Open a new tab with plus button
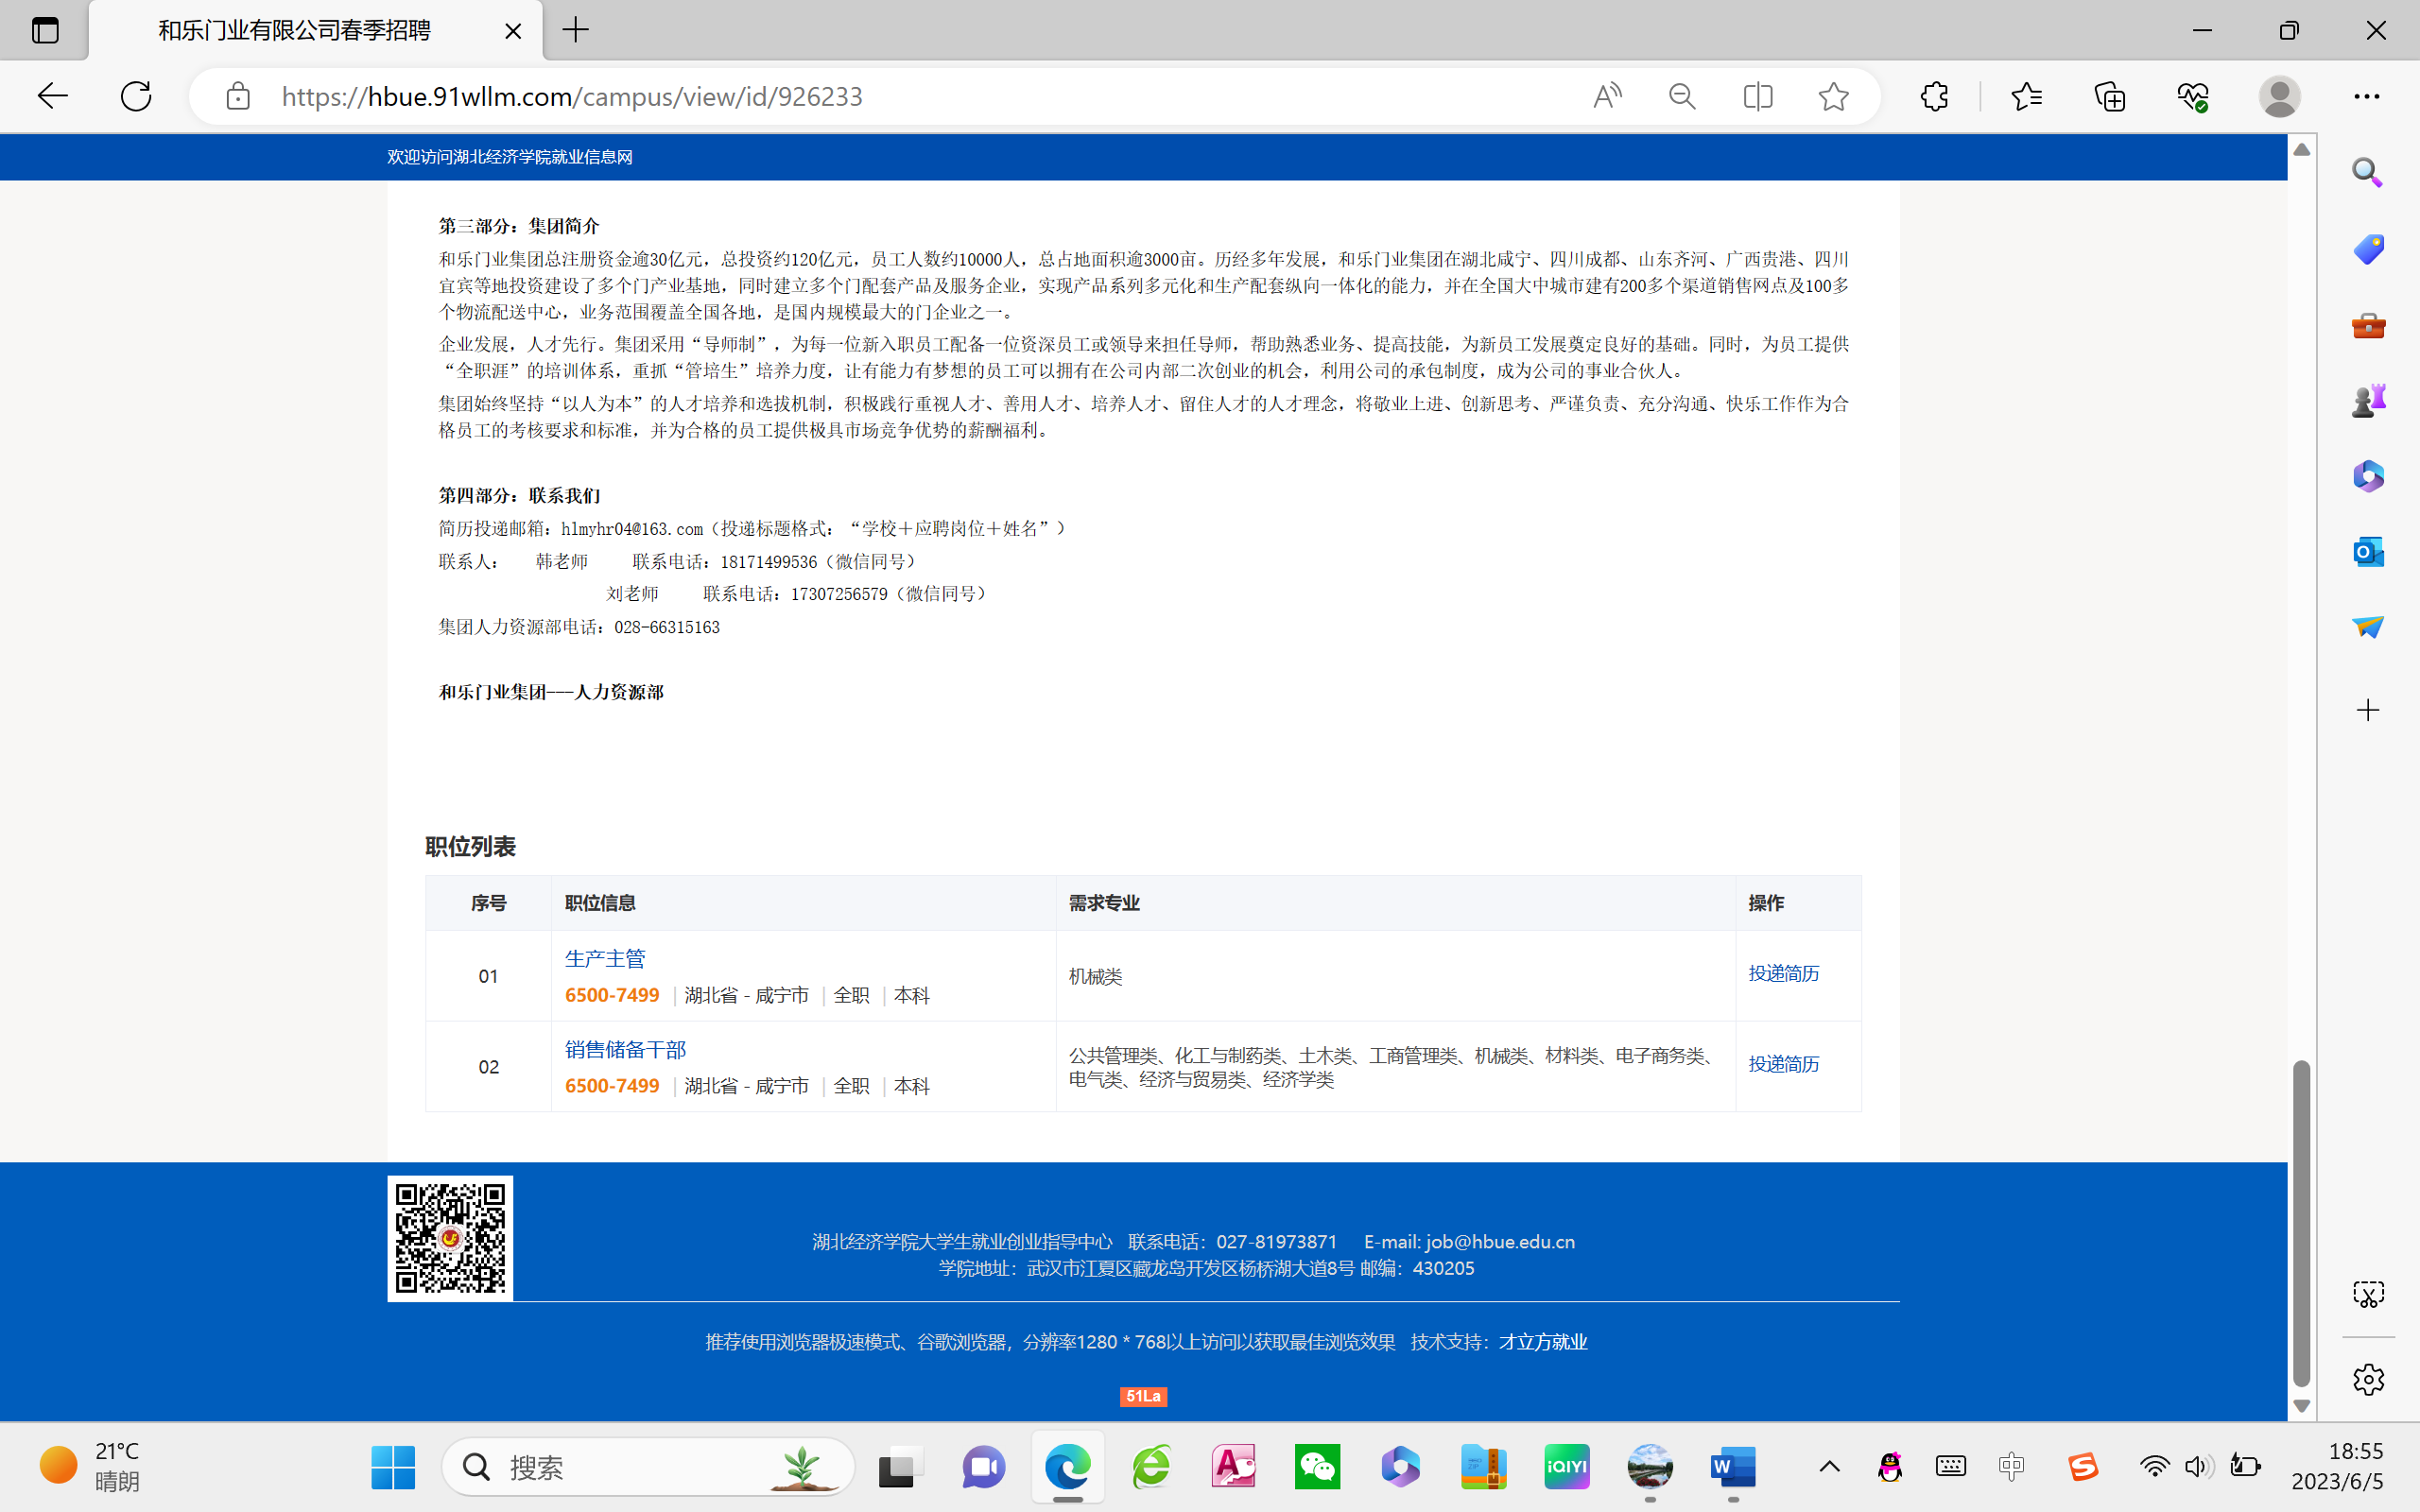 pos(576,30)
